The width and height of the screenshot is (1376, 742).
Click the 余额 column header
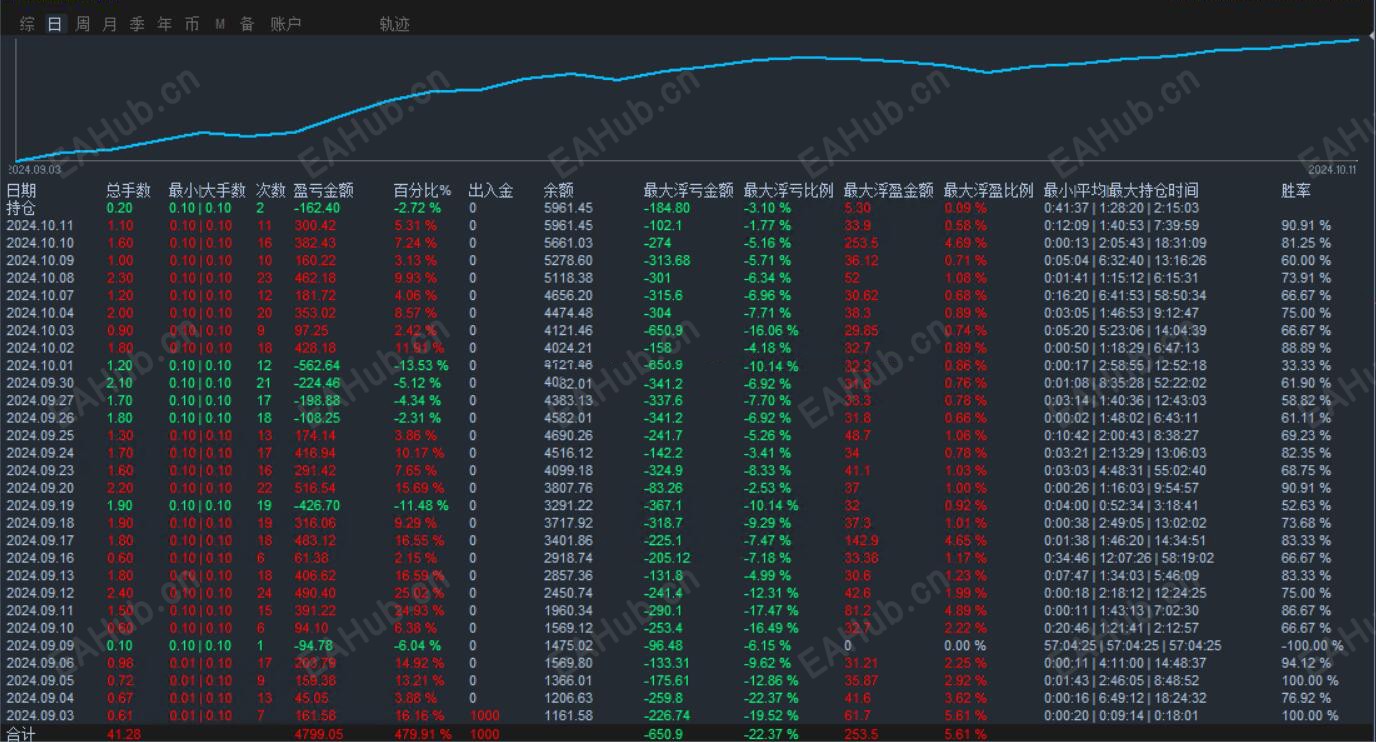point(559,190)
